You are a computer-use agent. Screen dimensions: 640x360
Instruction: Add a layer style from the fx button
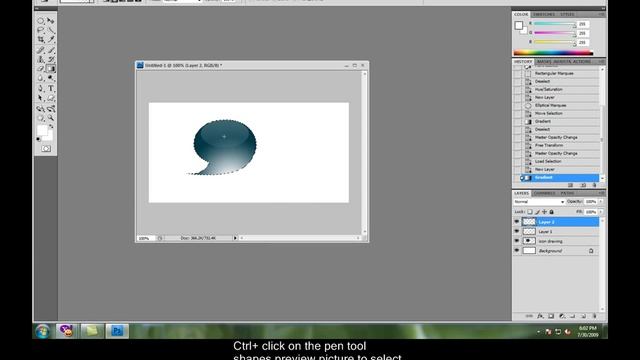[540, 316]
